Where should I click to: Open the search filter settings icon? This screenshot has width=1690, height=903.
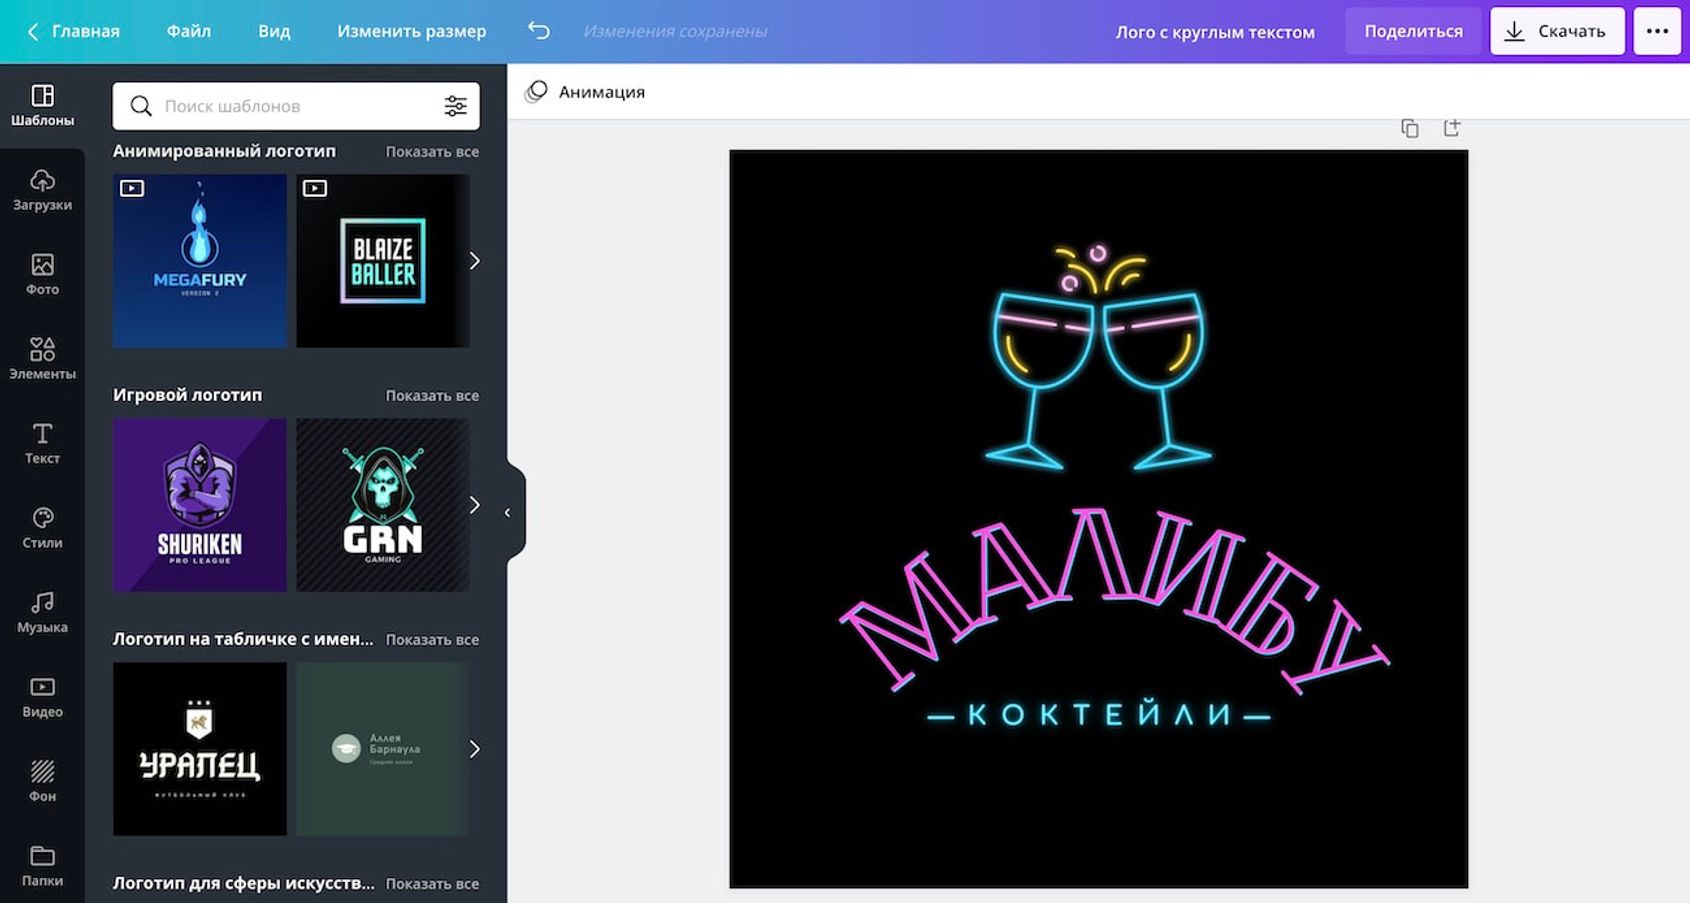point(455,106)
